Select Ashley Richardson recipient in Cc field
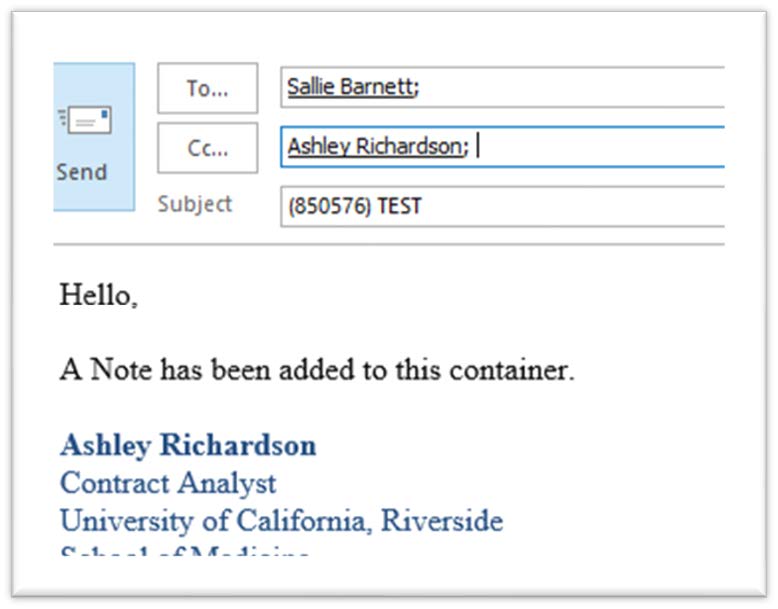Image resolution: width=778 pixels, height=609 pixels. (375, 147)
